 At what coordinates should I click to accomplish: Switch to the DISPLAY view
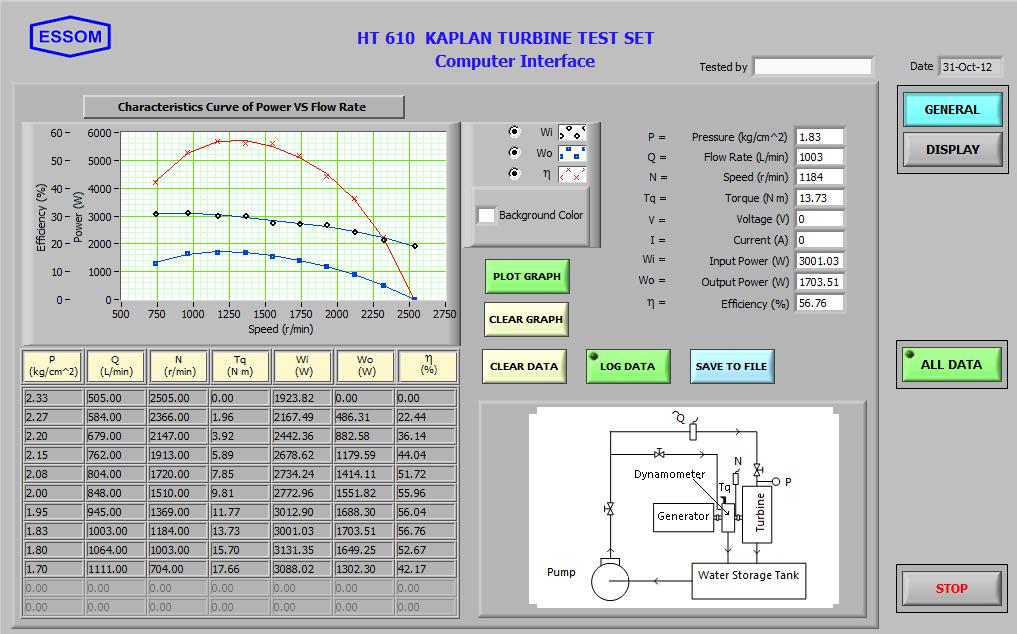click(x=951, y=149)
